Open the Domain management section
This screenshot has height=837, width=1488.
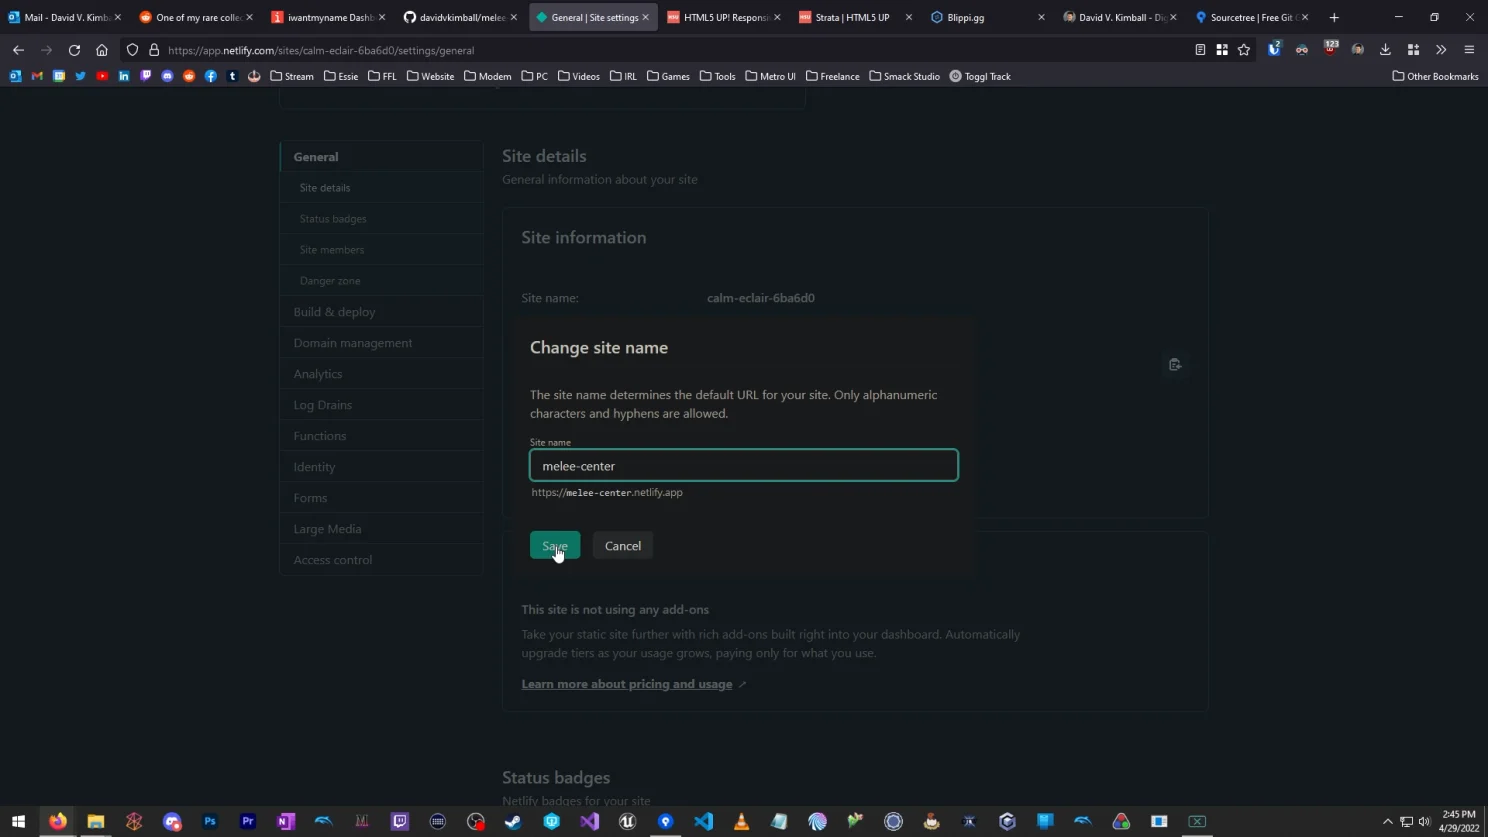(x=353, y=342)
